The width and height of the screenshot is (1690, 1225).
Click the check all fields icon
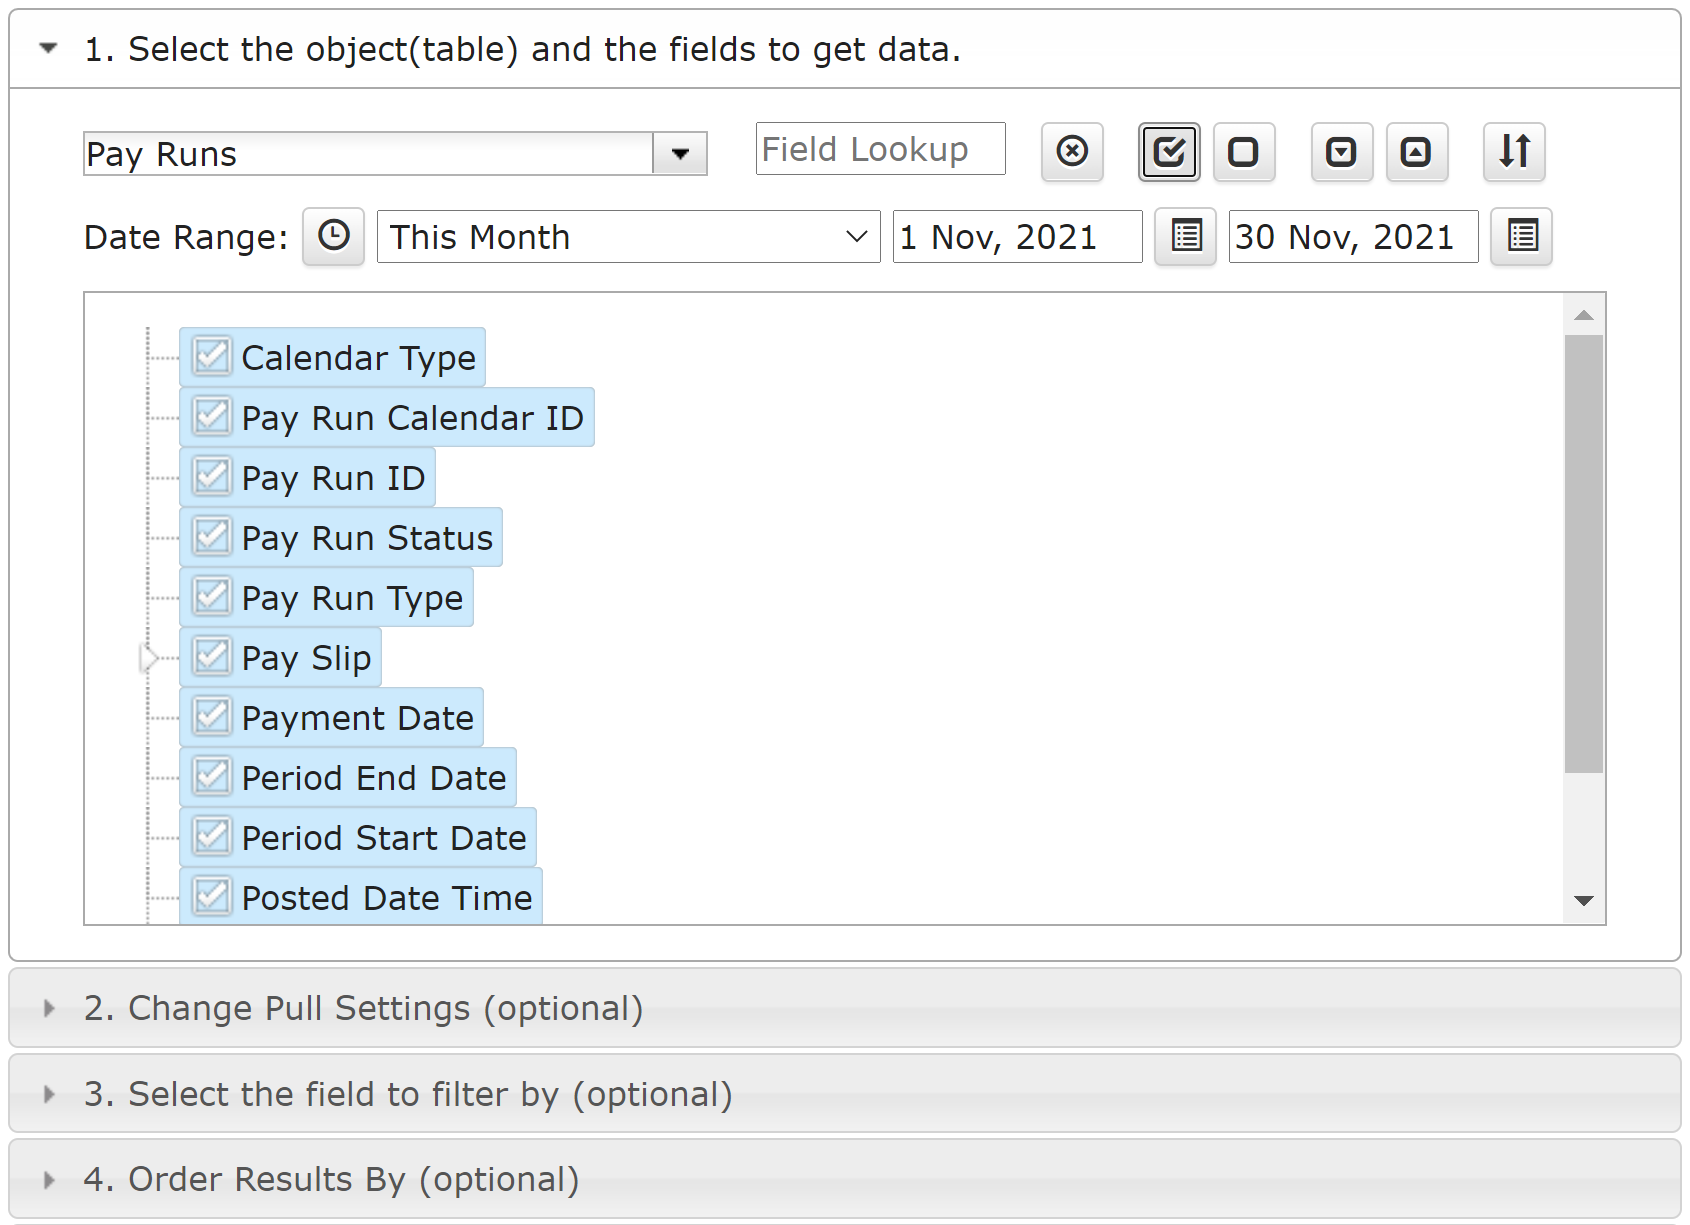tap(1169, 152)
